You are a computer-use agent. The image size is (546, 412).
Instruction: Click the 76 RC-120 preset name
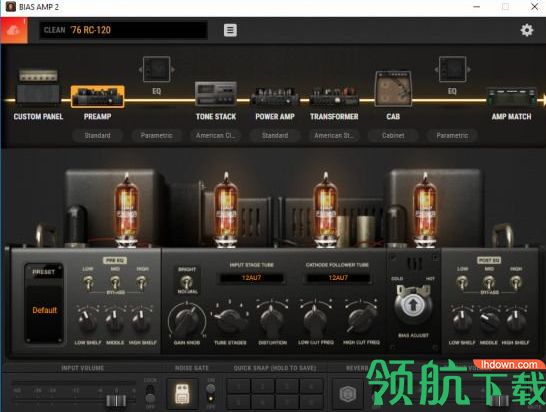(91, 30)
